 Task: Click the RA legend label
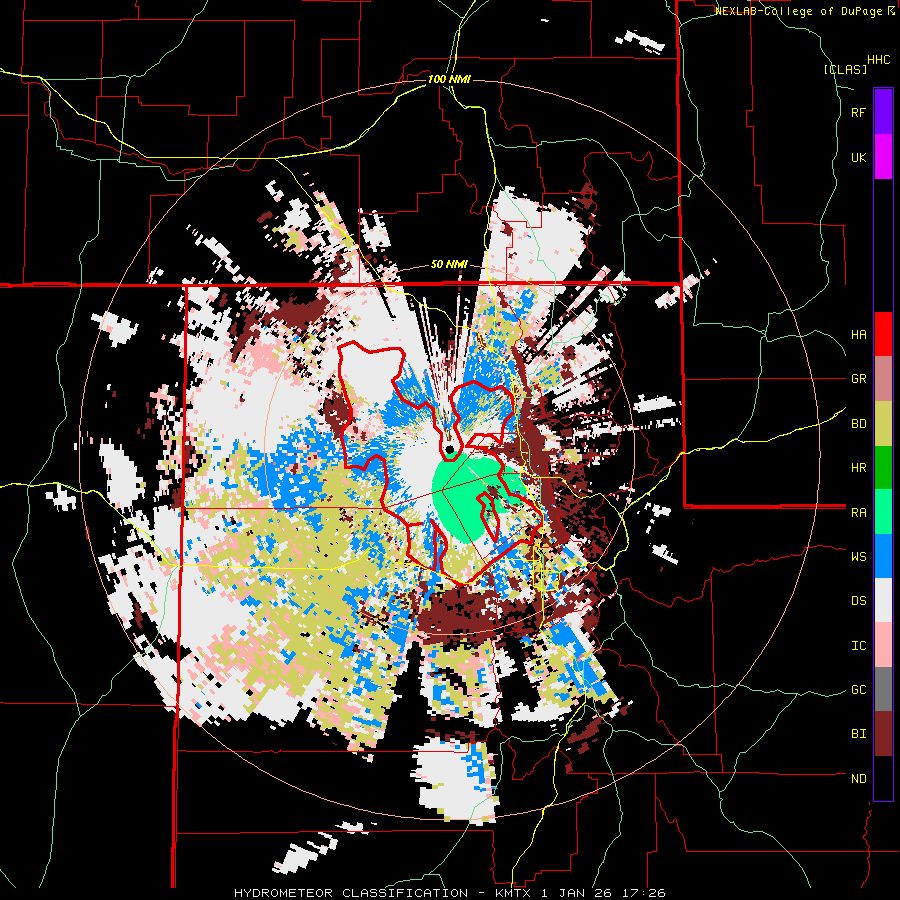coord(858,513)
